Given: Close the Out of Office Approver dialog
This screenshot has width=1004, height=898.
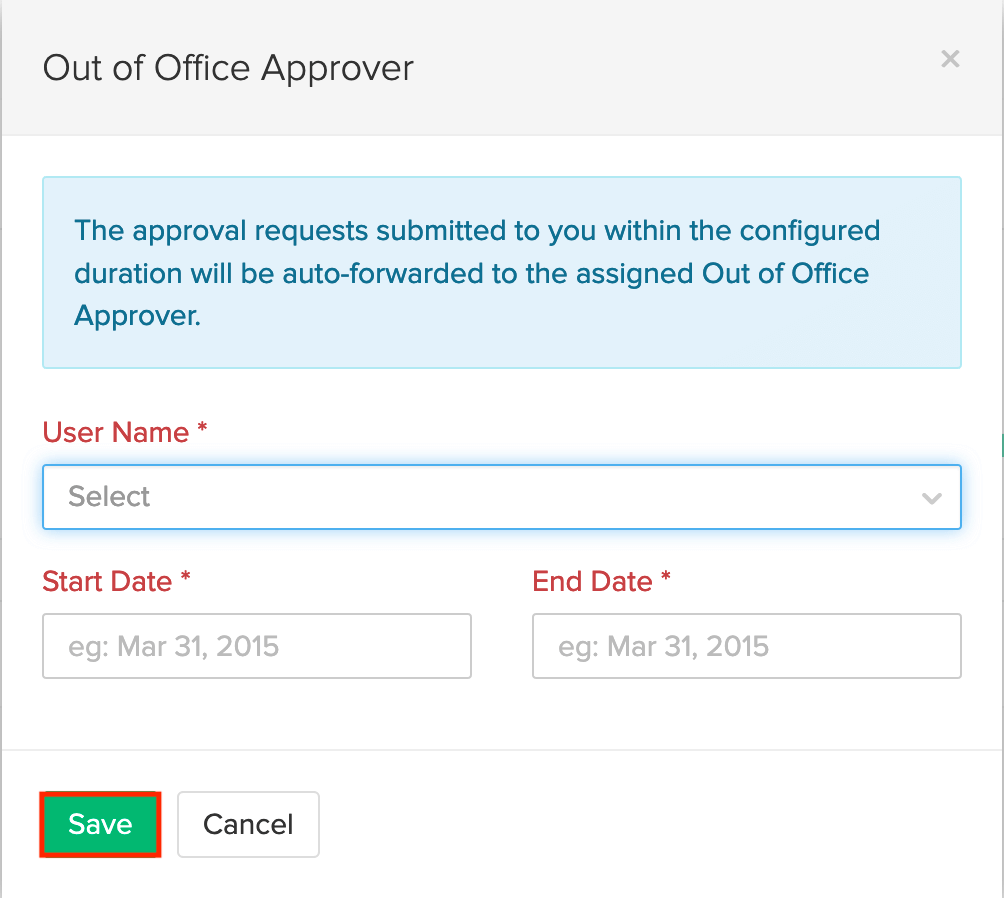Looking at the screenshot, I should click(950, 59).
